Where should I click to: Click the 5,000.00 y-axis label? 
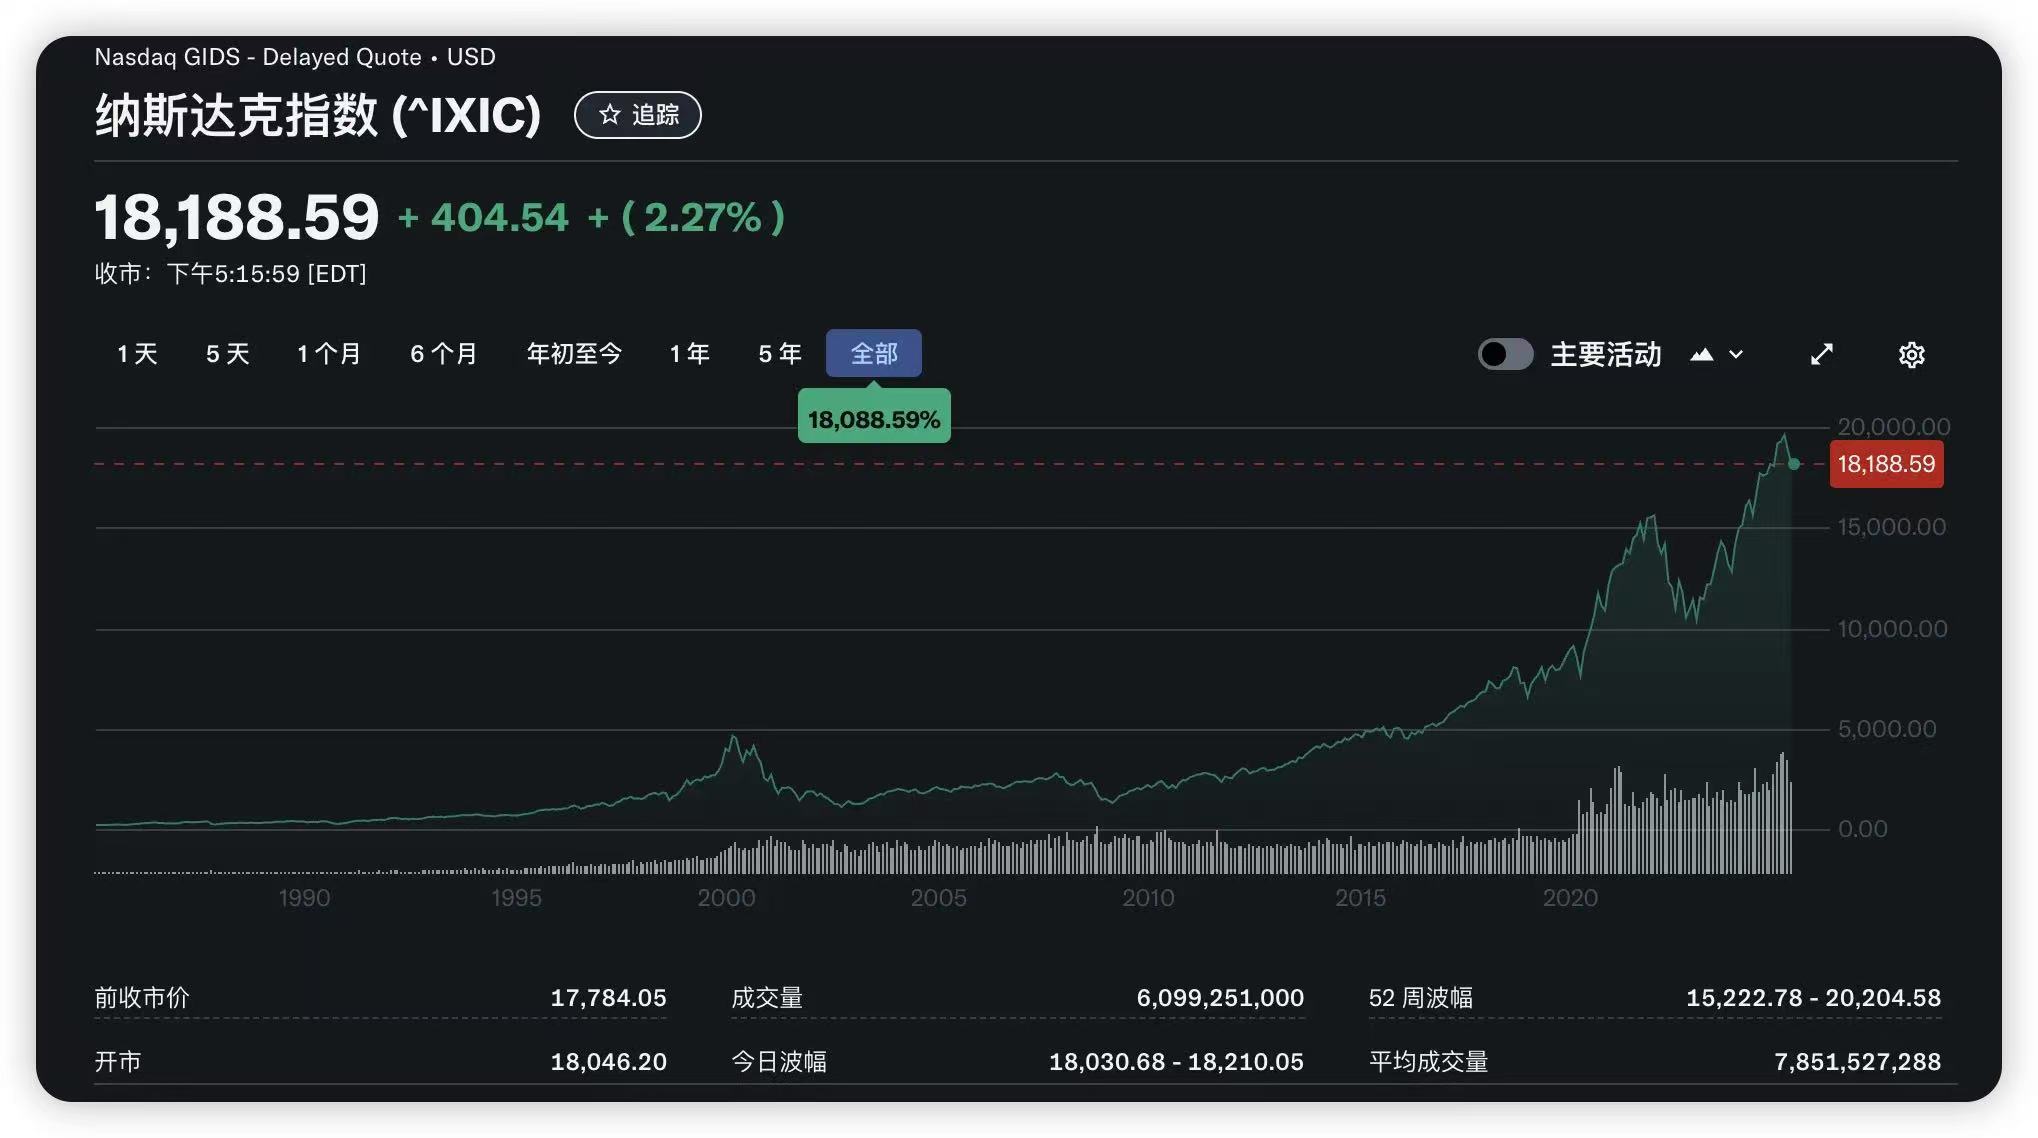point(1887,729)
